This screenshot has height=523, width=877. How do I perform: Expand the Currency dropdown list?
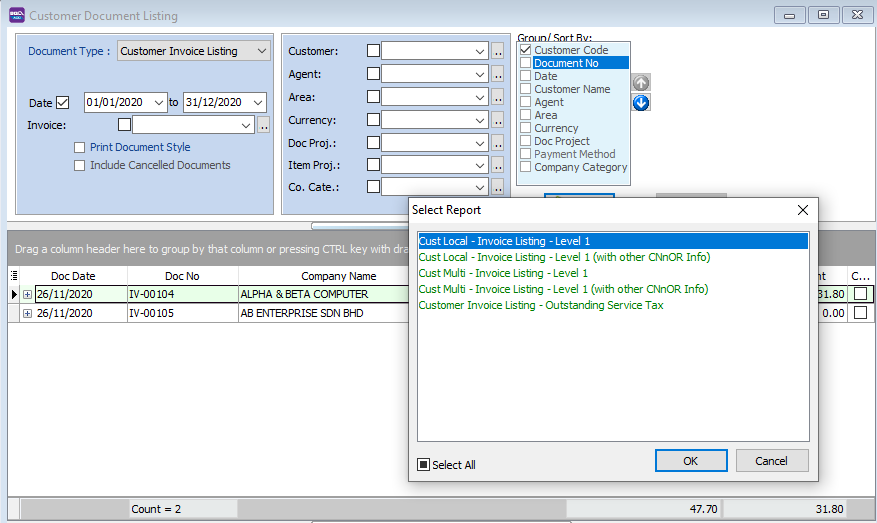point(480,120)
